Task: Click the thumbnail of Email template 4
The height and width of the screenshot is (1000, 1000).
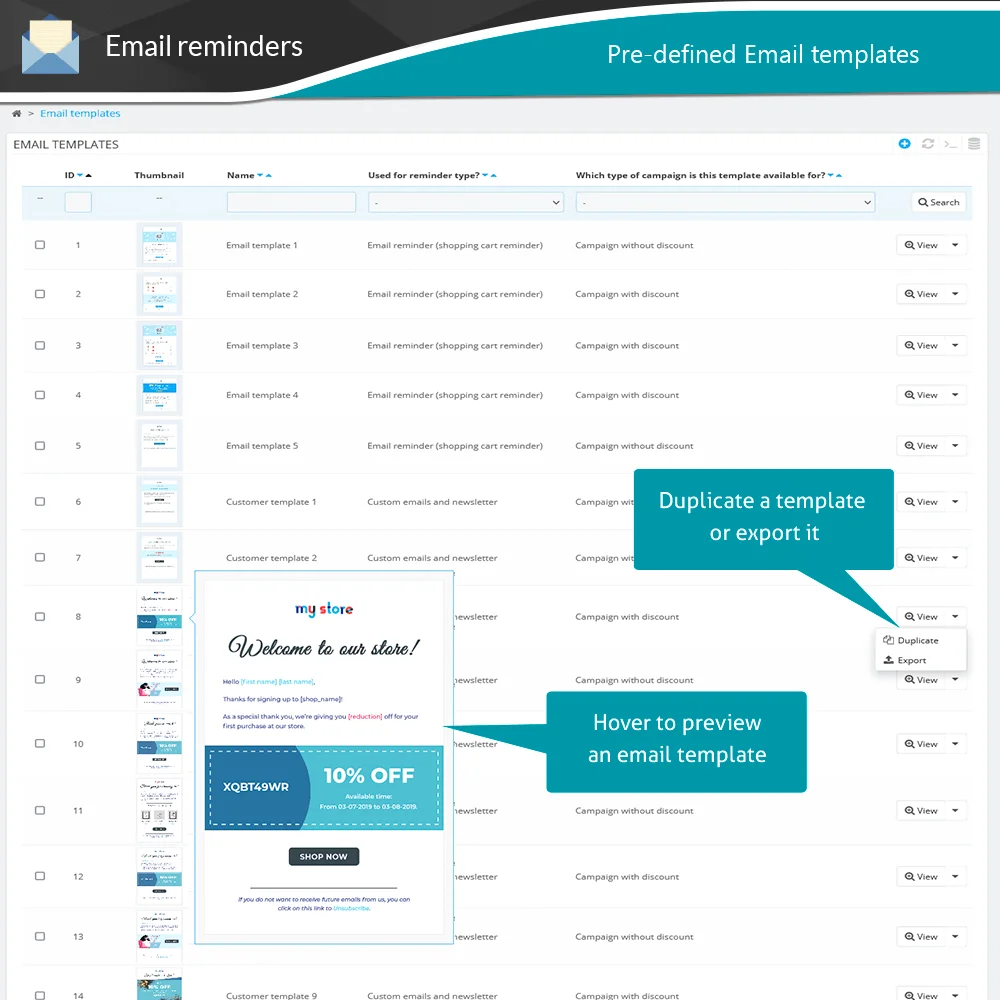Action: coord(160,394)
